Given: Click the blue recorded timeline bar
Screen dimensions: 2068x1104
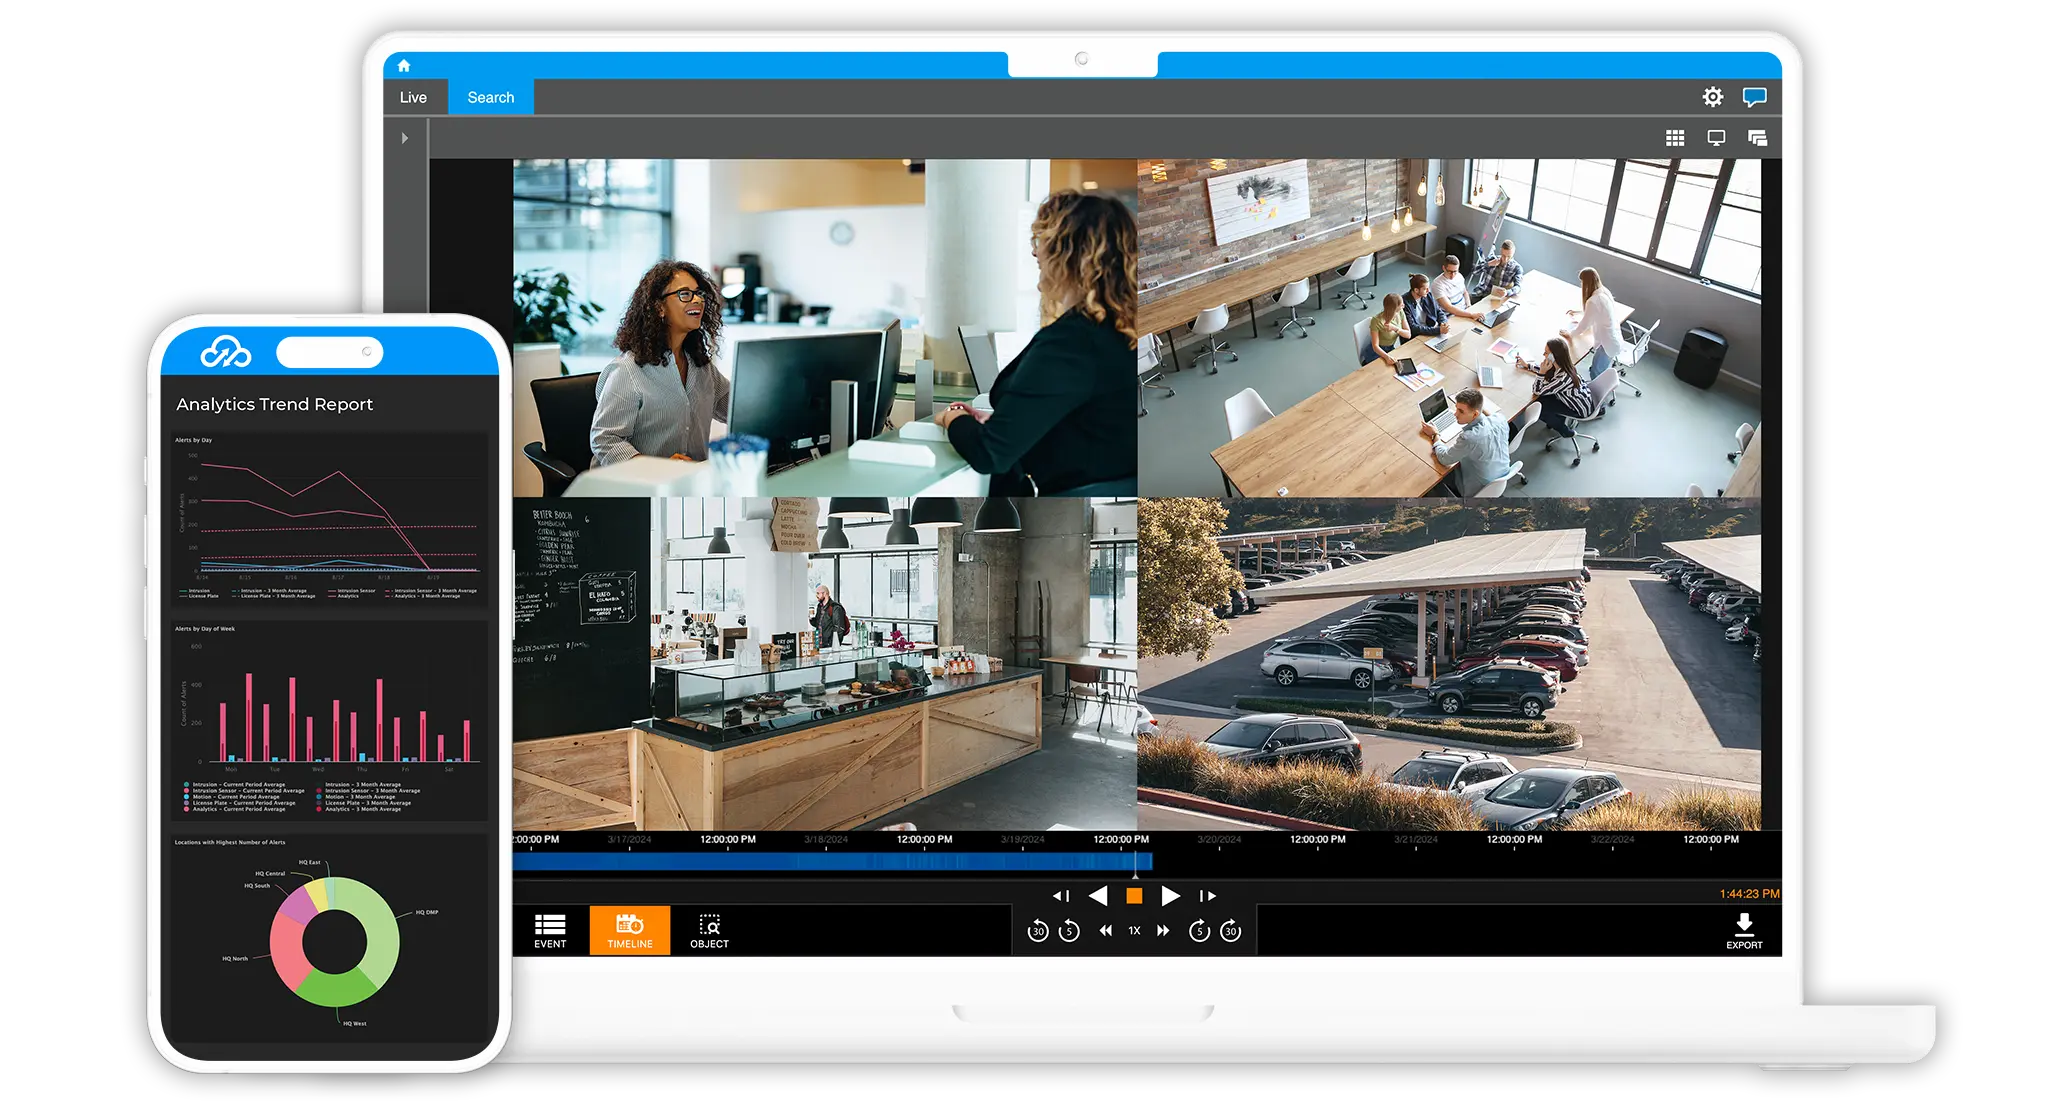Looking at the screenshot, I should [x=832, y=862].
